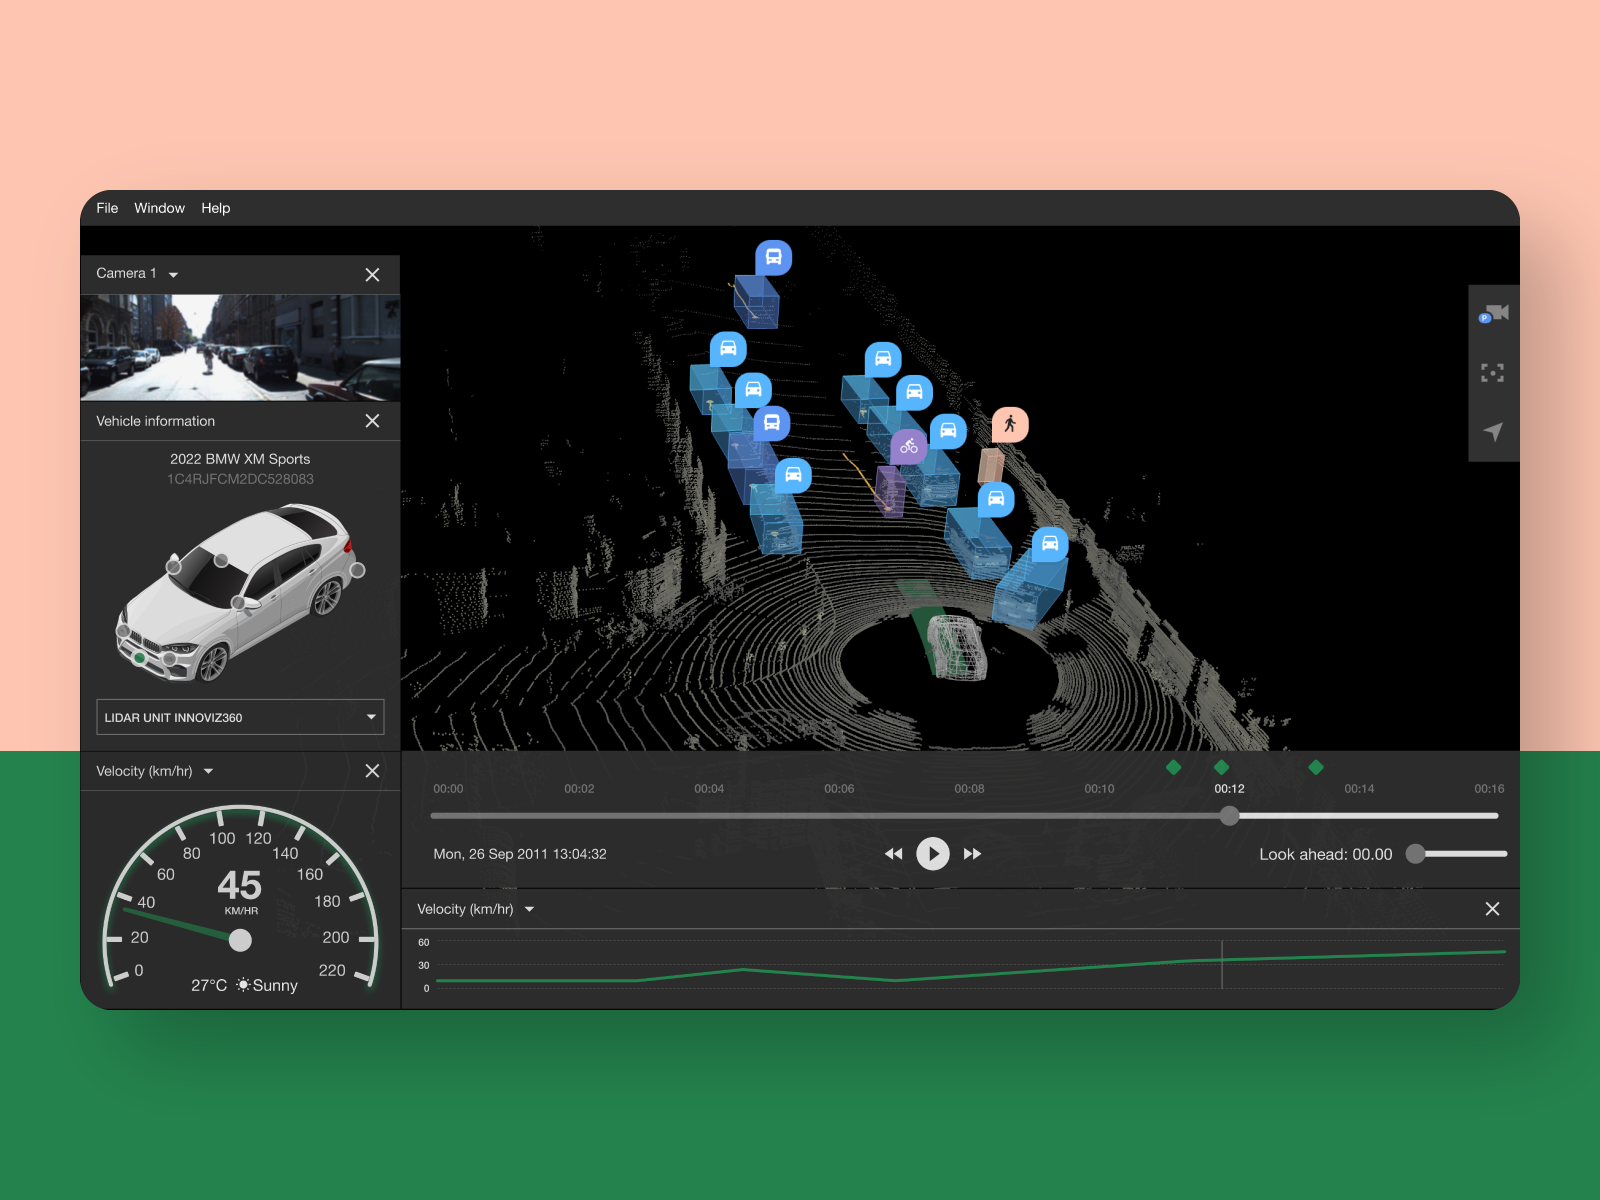This screenshot has height=1200, width=1600.
Task: Click the fullscreen focus icon on right toolbar
Action: [1493, 373]
